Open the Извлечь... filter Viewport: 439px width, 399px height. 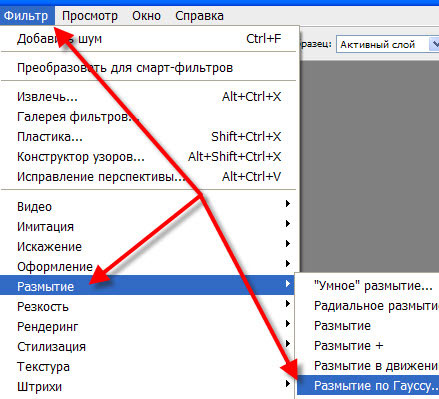pyautogui.click(x=148, y=97)
